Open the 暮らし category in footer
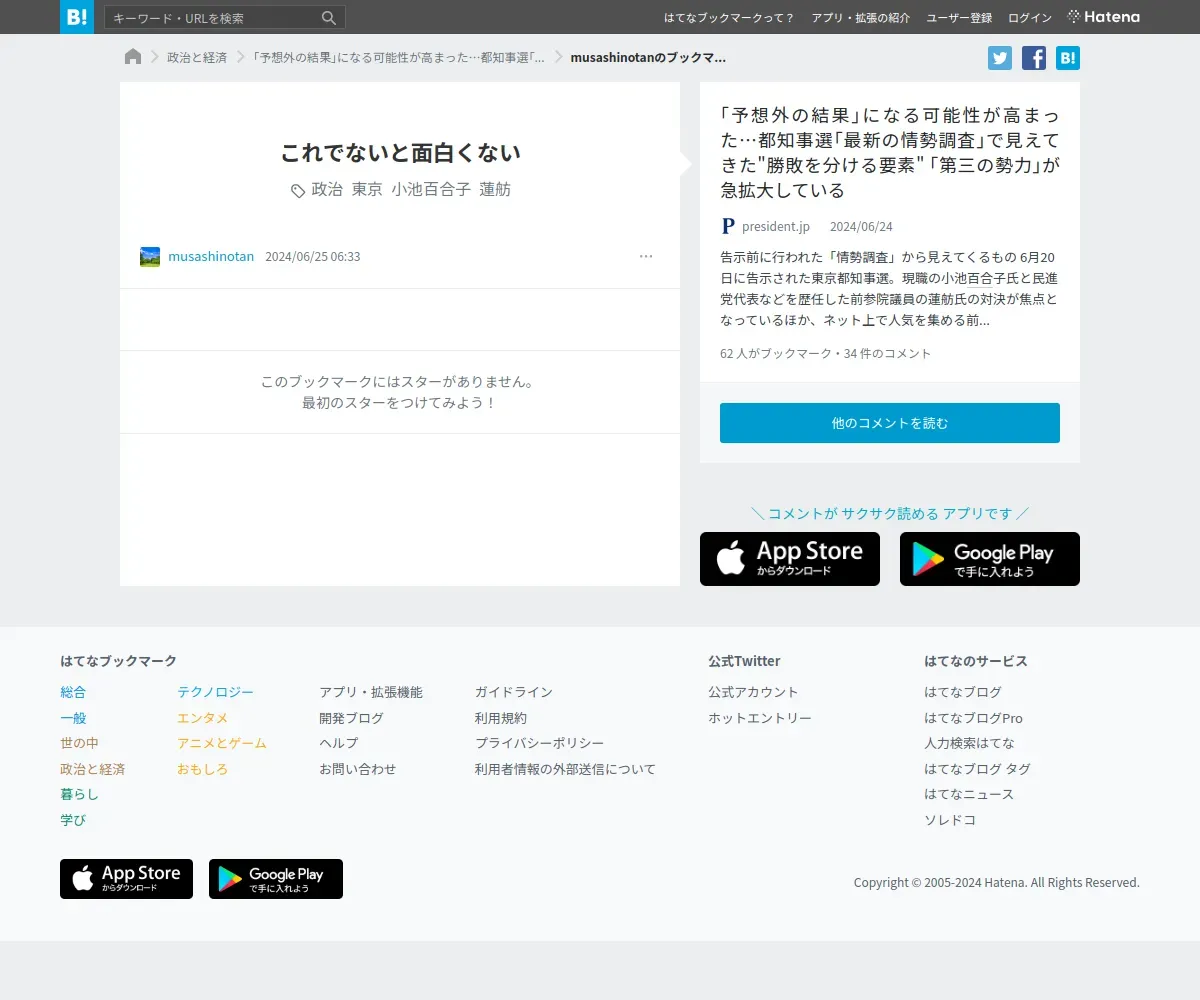 (79, 794)
